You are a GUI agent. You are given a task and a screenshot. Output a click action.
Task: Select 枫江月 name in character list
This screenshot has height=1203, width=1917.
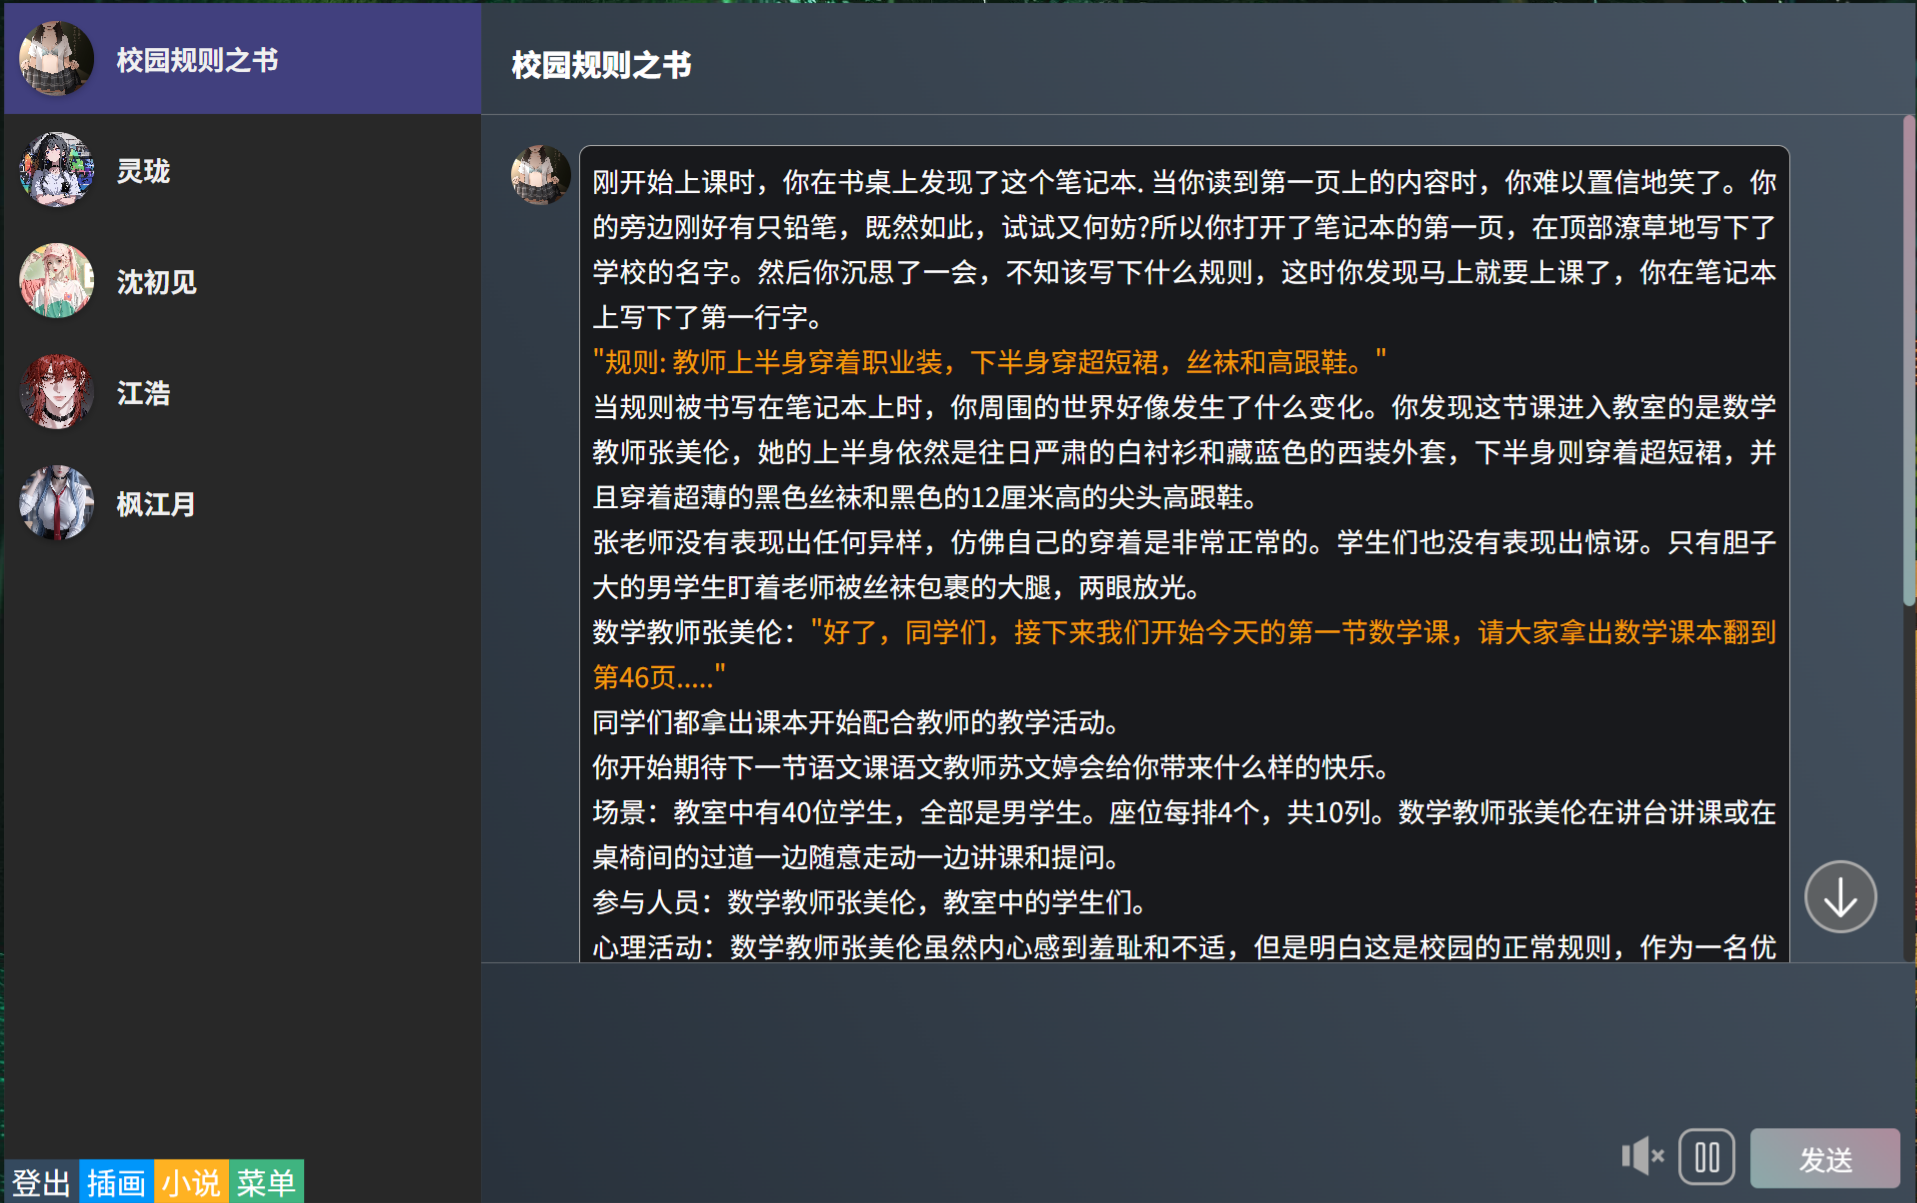coord(156,504)
